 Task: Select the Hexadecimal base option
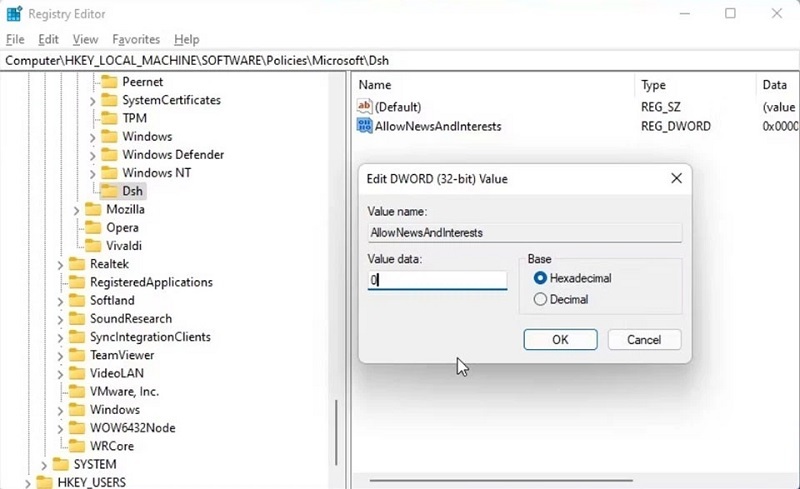[x=541, y=278]
